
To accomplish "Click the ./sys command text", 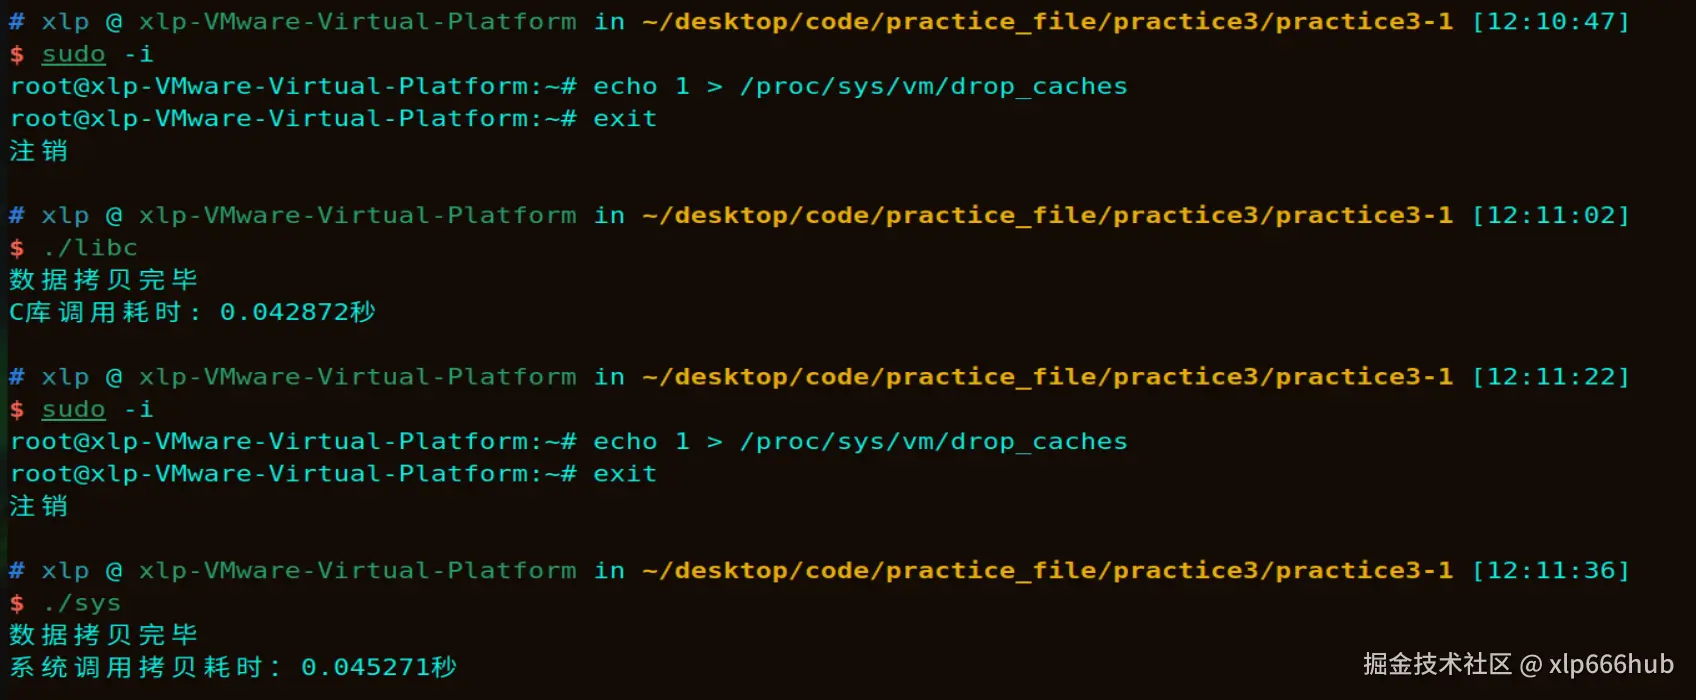I will pyautogui.click(x=82, y=603).
